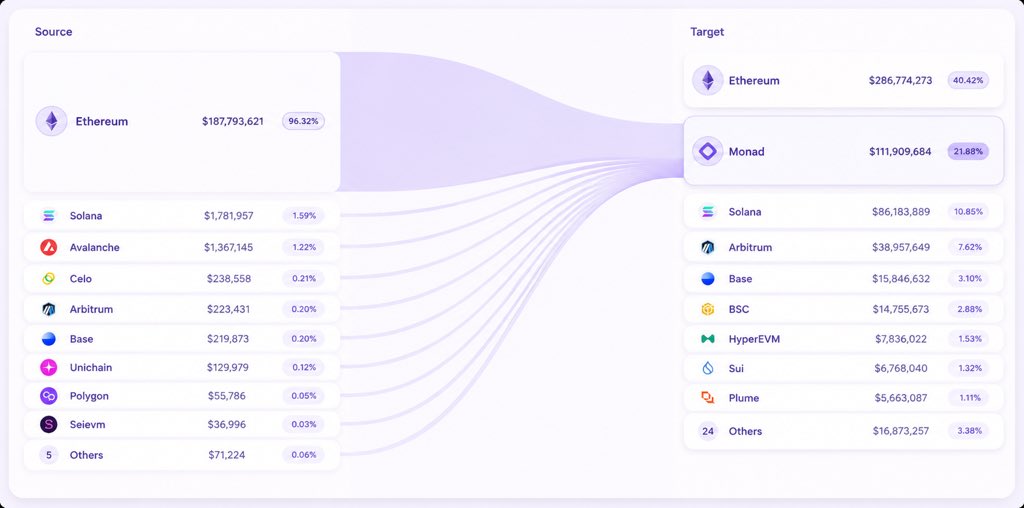Screen dimensions: 1024x508
Task: Click the $7,836,022 HyperEVM value
Action: pos(901,339)
